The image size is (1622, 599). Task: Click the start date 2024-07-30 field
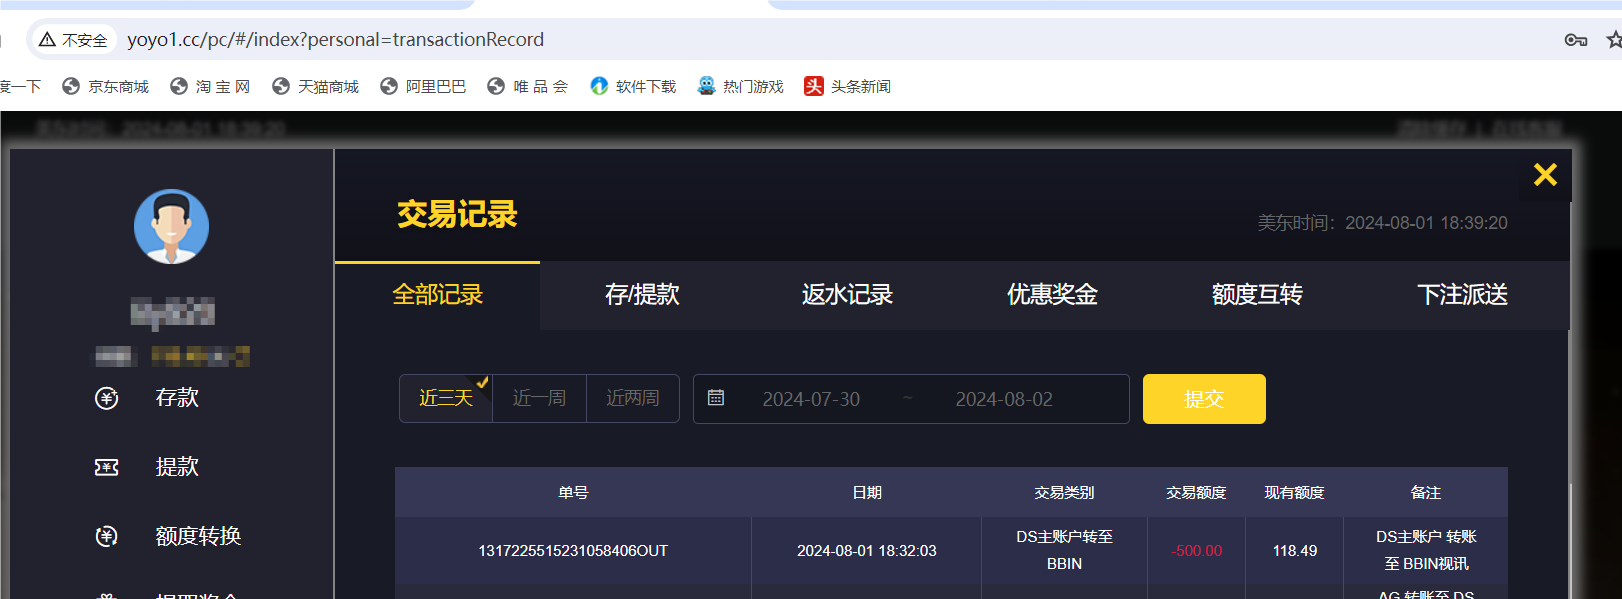(x=811, y=399)
